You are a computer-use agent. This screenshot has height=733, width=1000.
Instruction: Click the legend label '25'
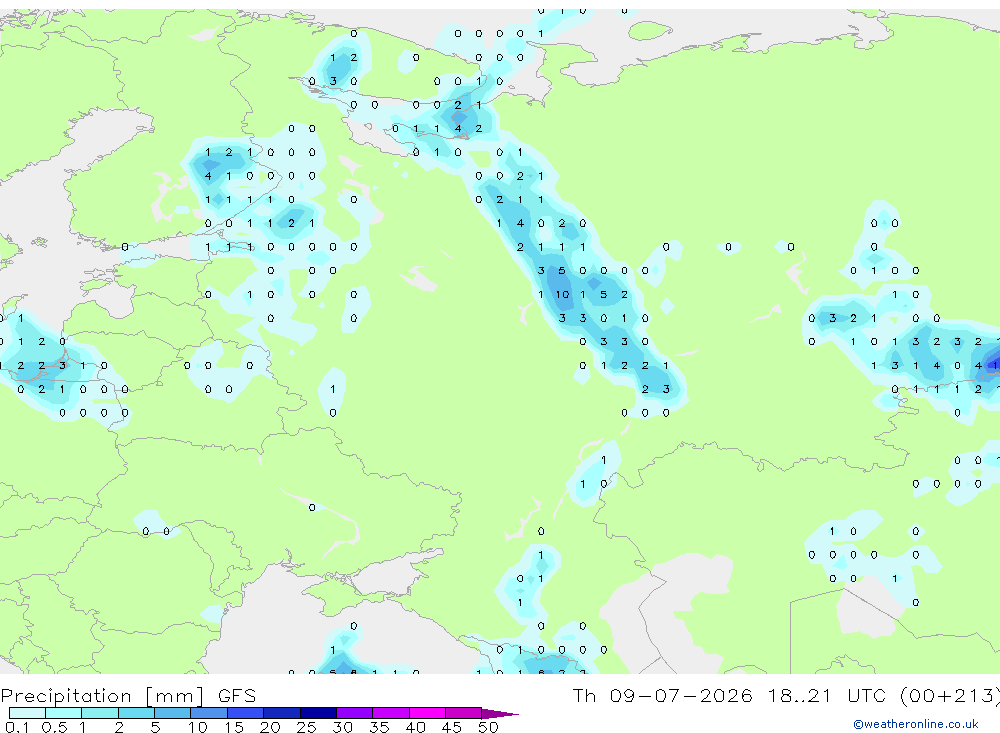307,727
